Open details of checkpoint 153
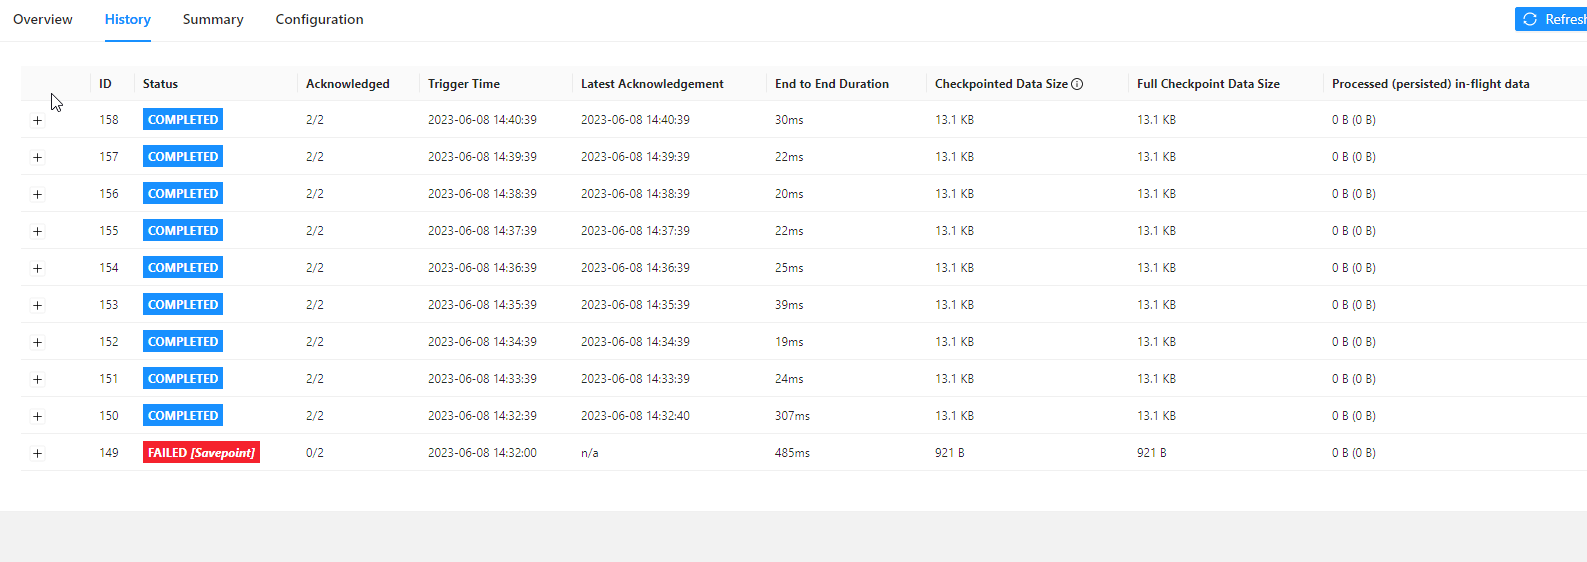This screenshot has height=562, width=1587. [37, 306]
